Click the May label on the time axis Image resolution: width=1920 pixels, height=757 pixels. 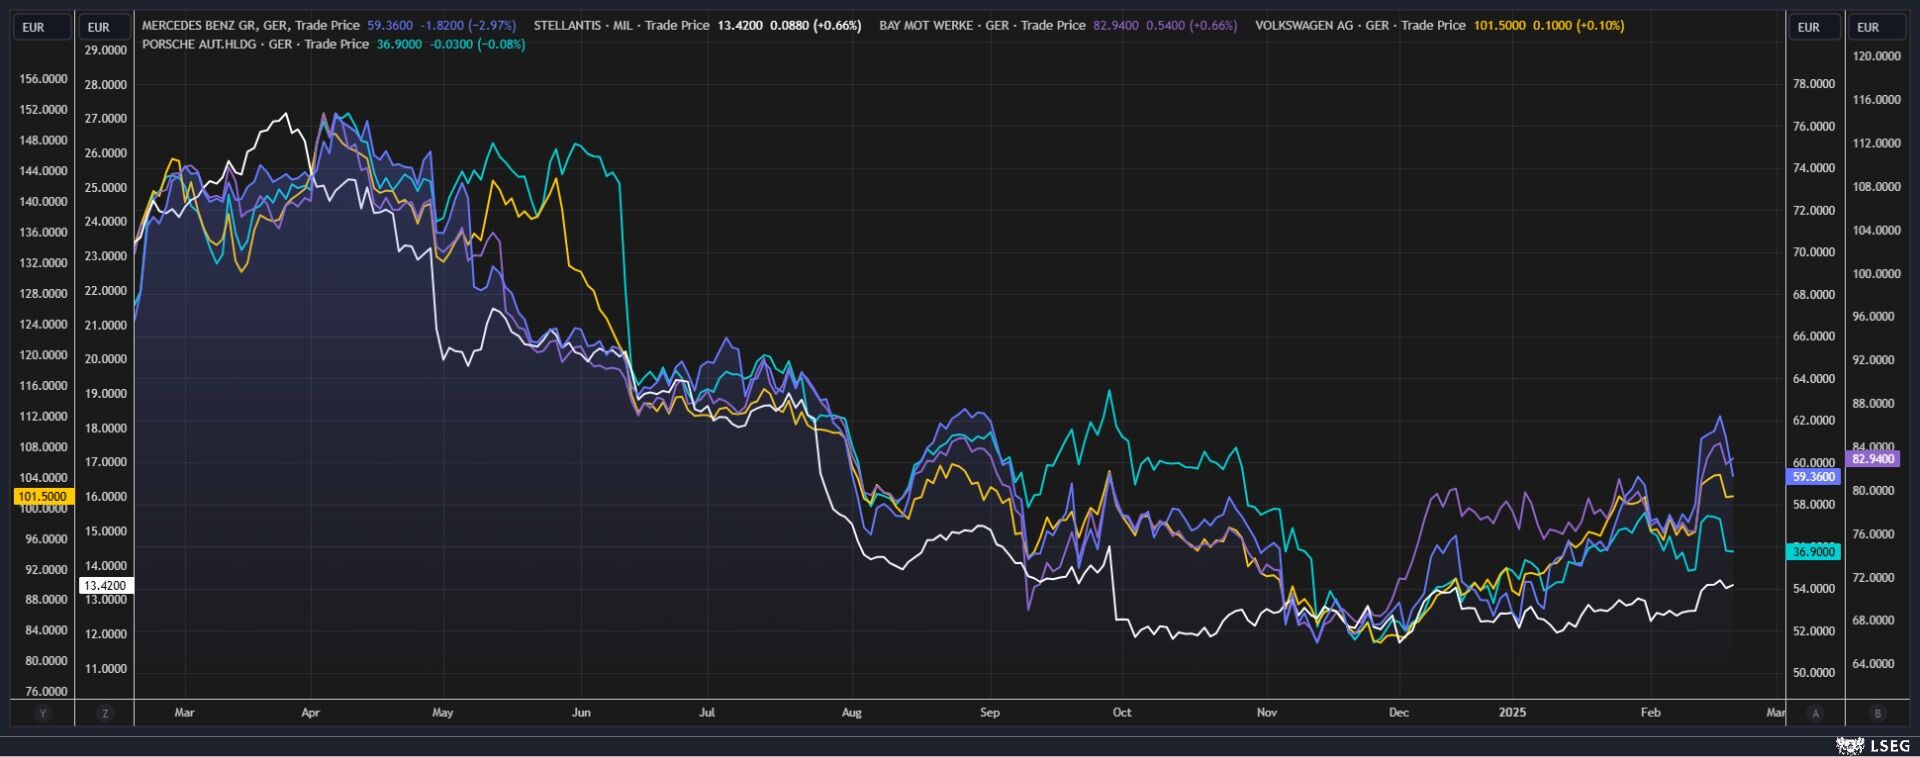[442, 713]
